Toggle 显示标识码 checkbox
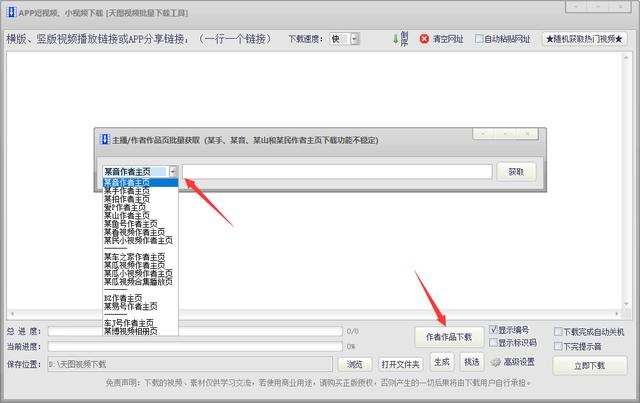 493,342
